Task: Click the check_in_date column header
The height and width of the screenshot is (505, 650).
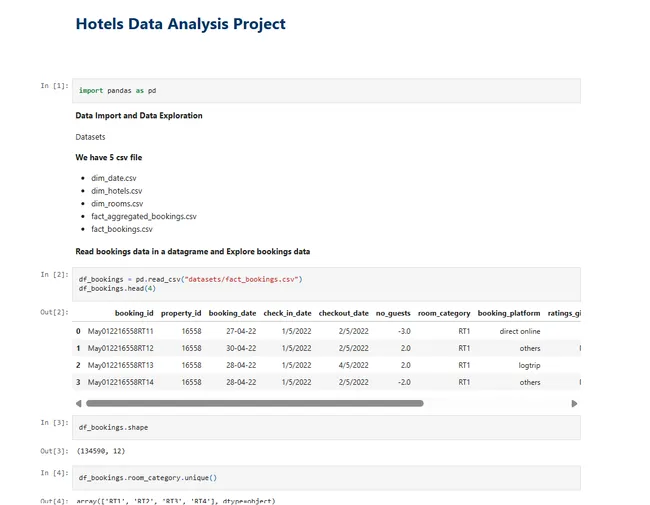Action: pyautogui.click(x=287, y=313)
